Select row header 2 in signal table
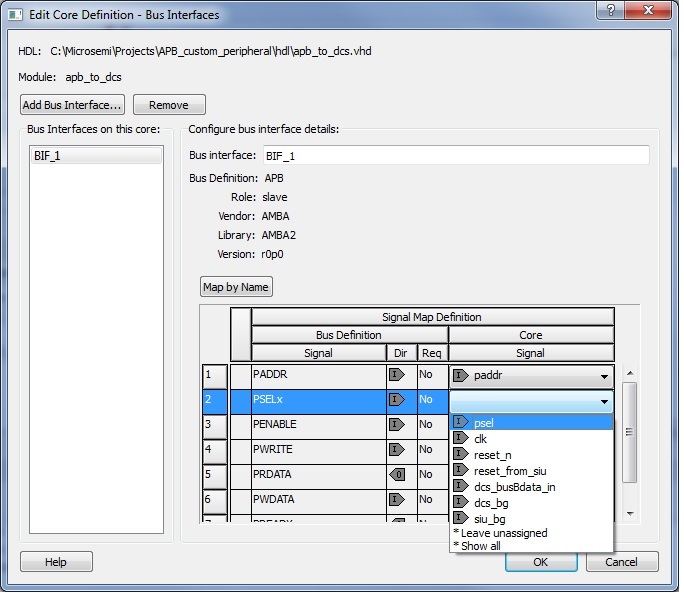This screenshot has height=595, width=684. click(216, 403)
